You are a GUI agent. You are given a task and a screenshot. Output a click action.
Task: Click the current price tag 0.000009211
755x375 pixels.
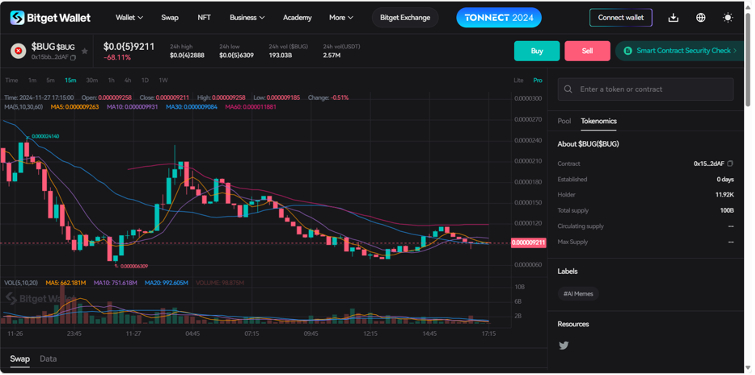pyautogui.click(x=528, y=243)
